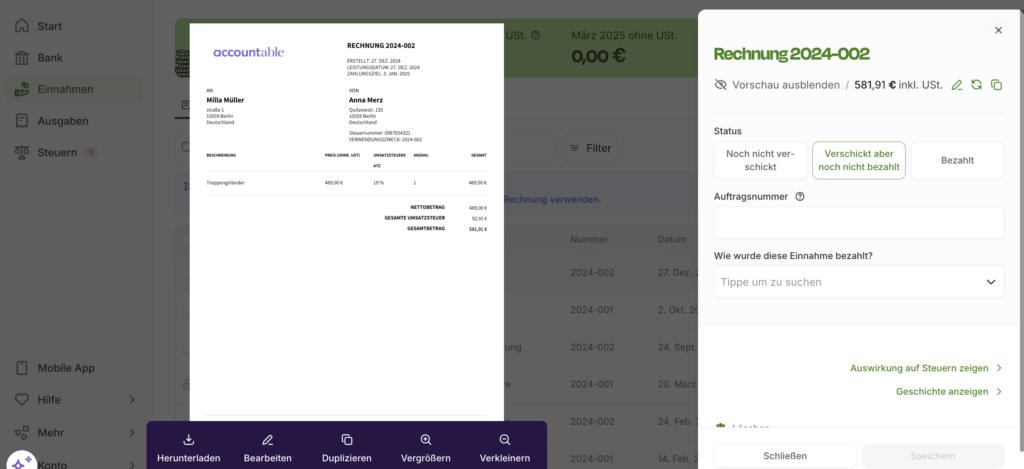Click the refresh icon beside the invoice amount
1024x469 pixels.
click(976, 85)
